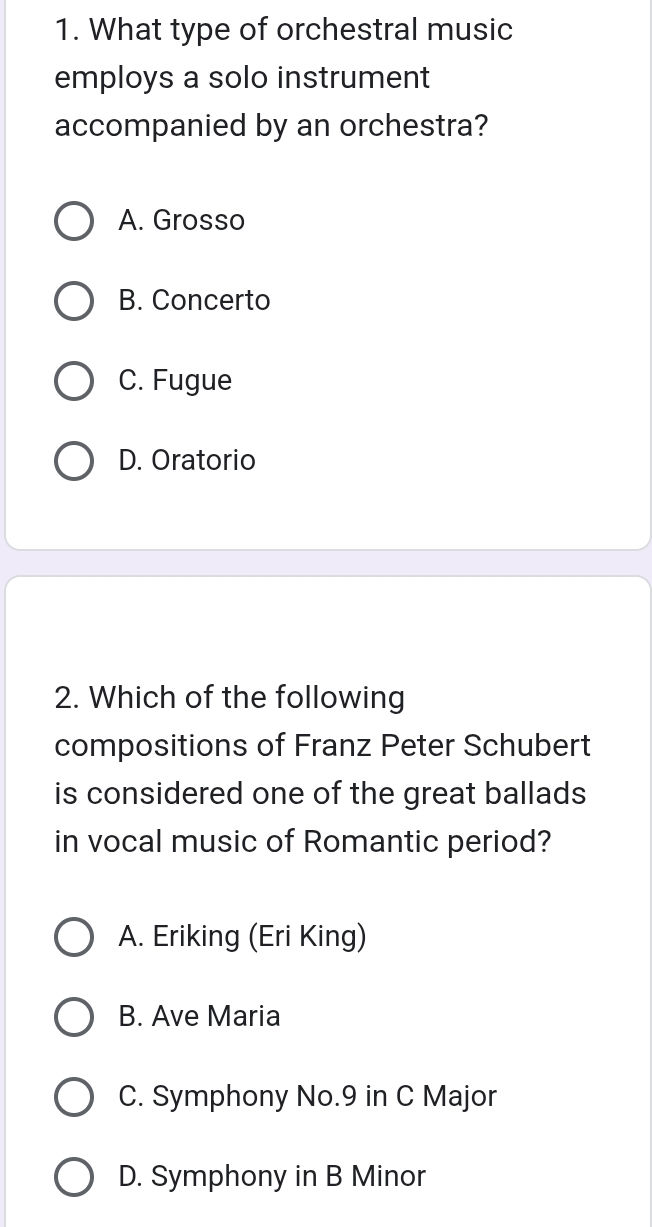Select radio button for "A. Eriking (Eri King)"
Viewport: 652px width, 1227px height.
point(74,937)
